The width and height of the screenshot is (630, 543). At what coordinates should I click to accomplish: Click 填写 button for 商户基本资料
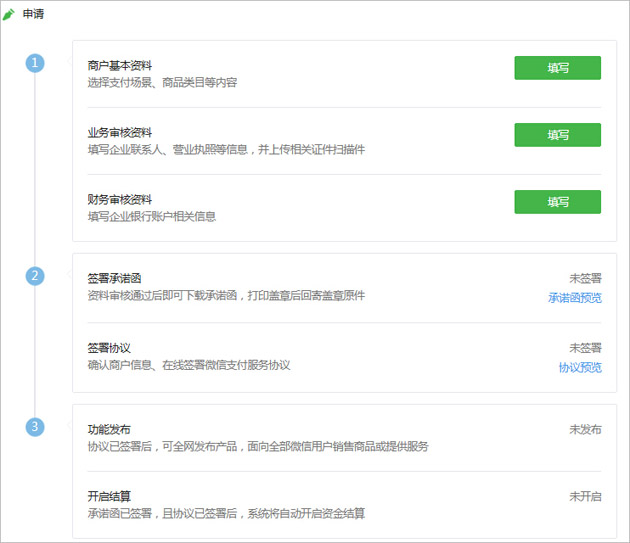[x=557, y=68]
